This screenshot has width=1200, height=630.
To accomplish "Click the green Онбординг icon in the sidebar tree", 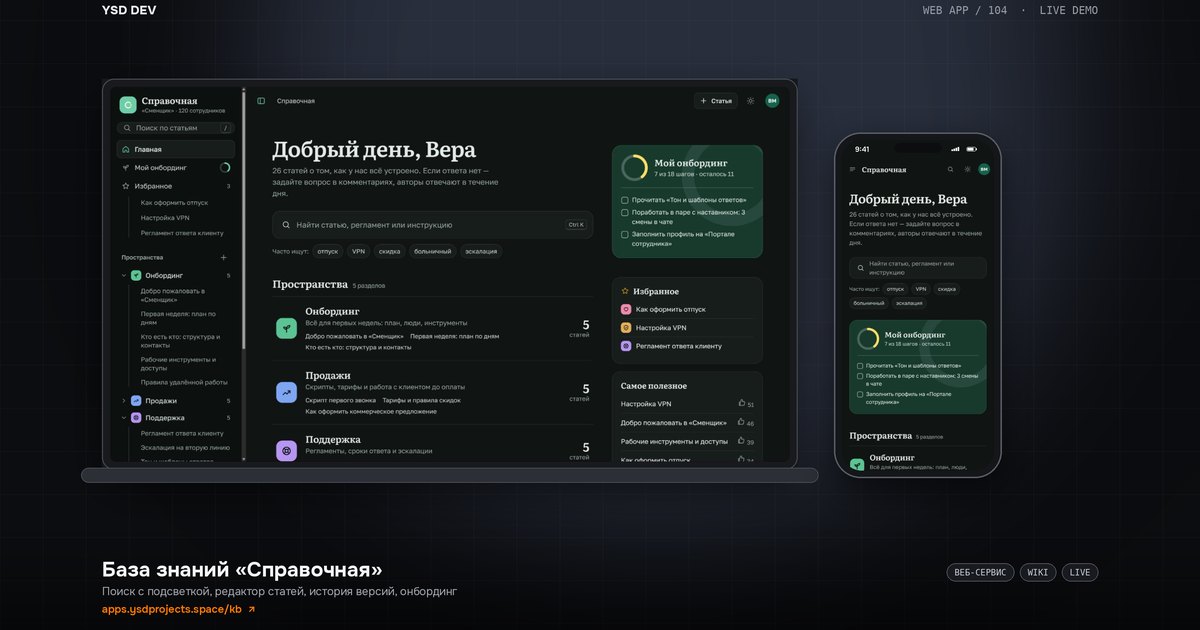I will pos(136,275).
